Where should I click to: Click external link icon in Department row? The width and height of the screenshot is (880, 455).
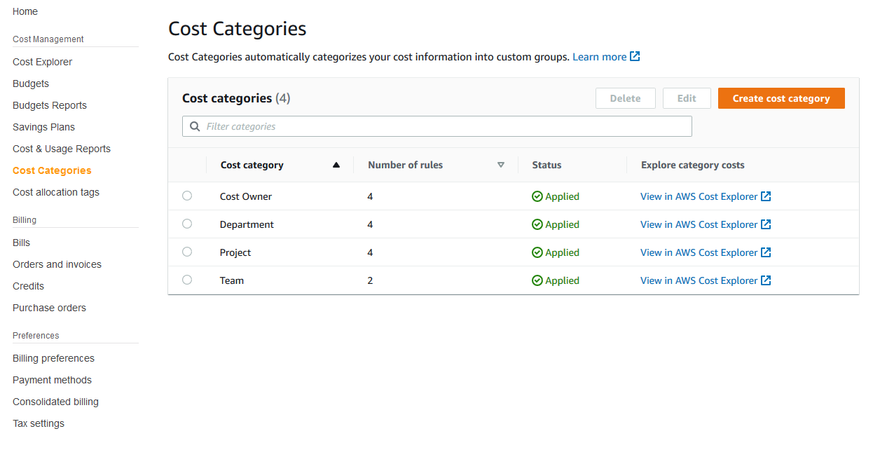[766, 225]
